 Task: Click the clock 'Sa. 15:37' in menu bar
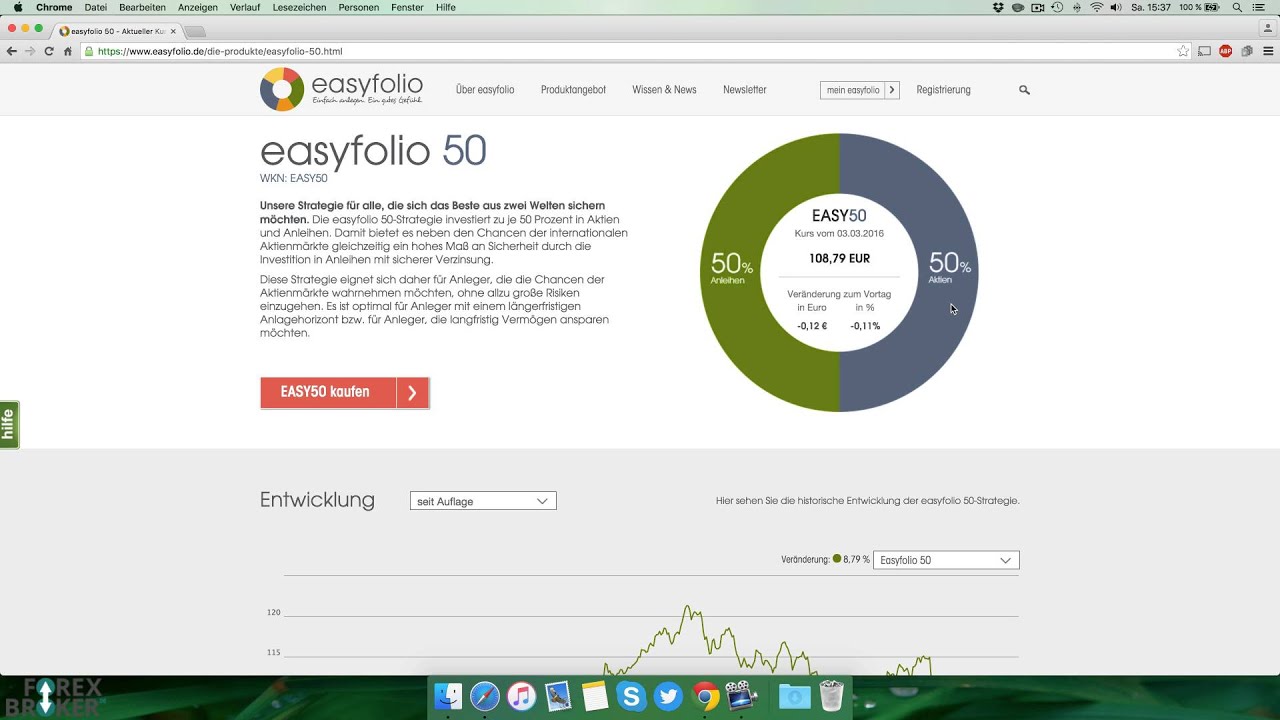click(1152, 7)
